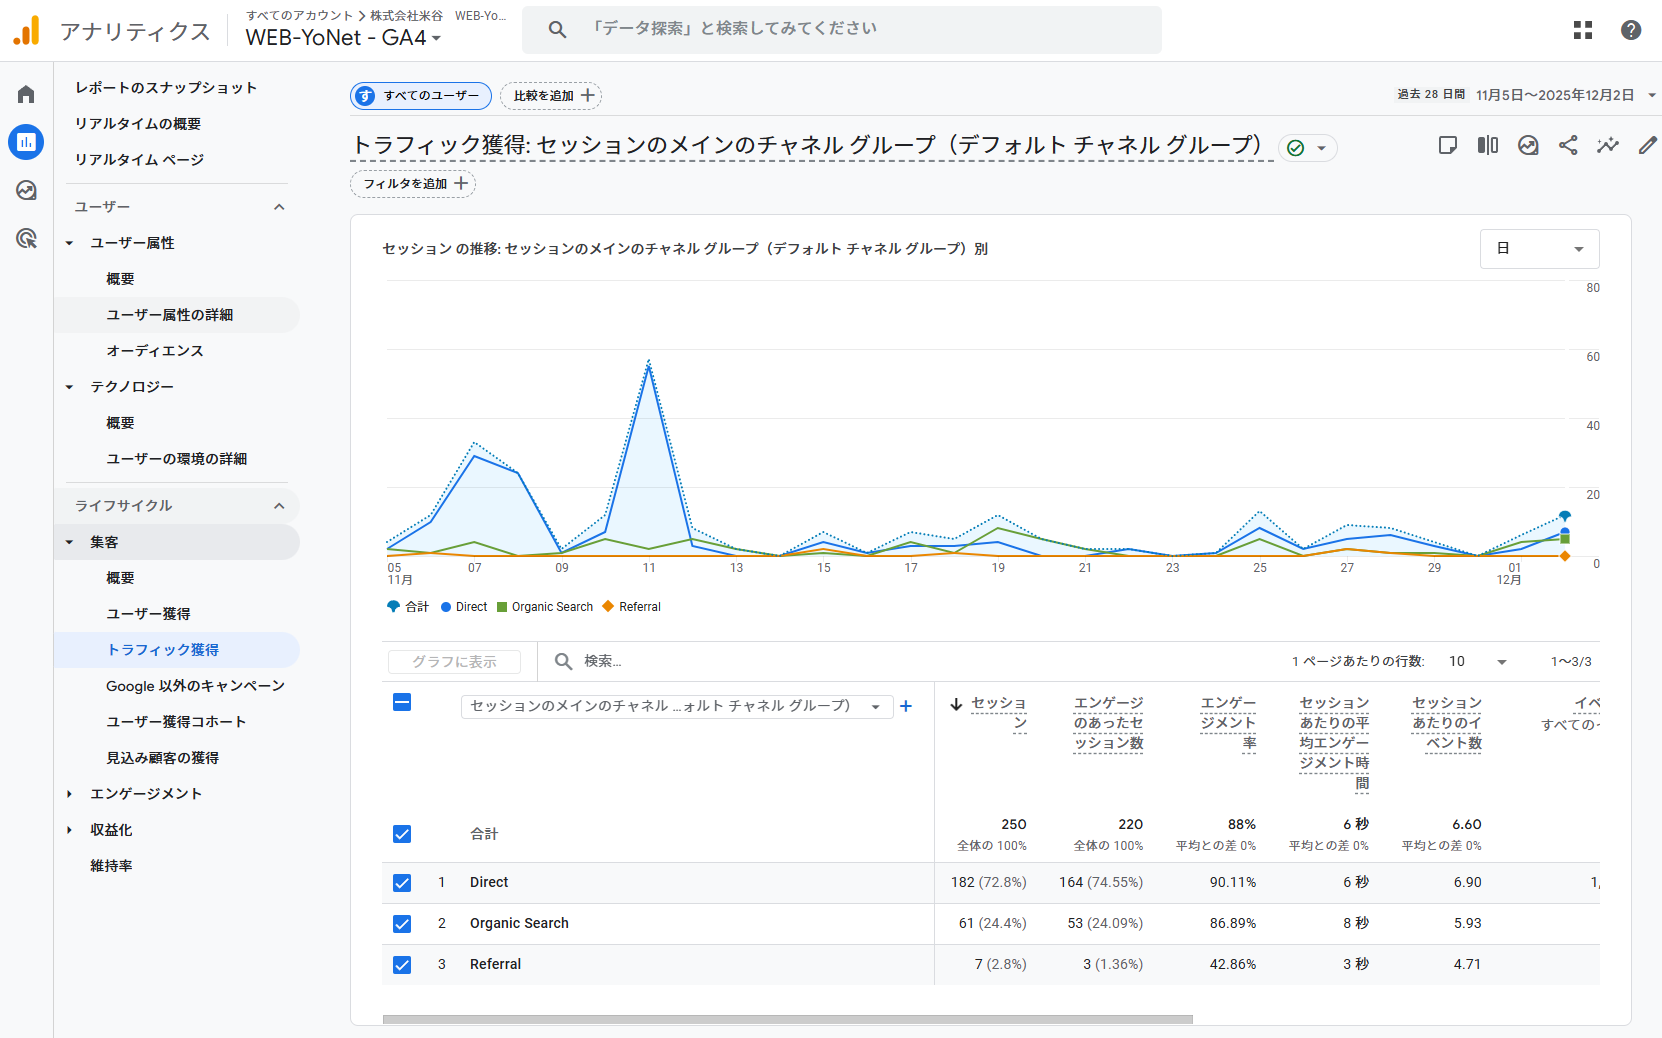Select ユーザー獲得 in the sidebar

tap(148, 614)
